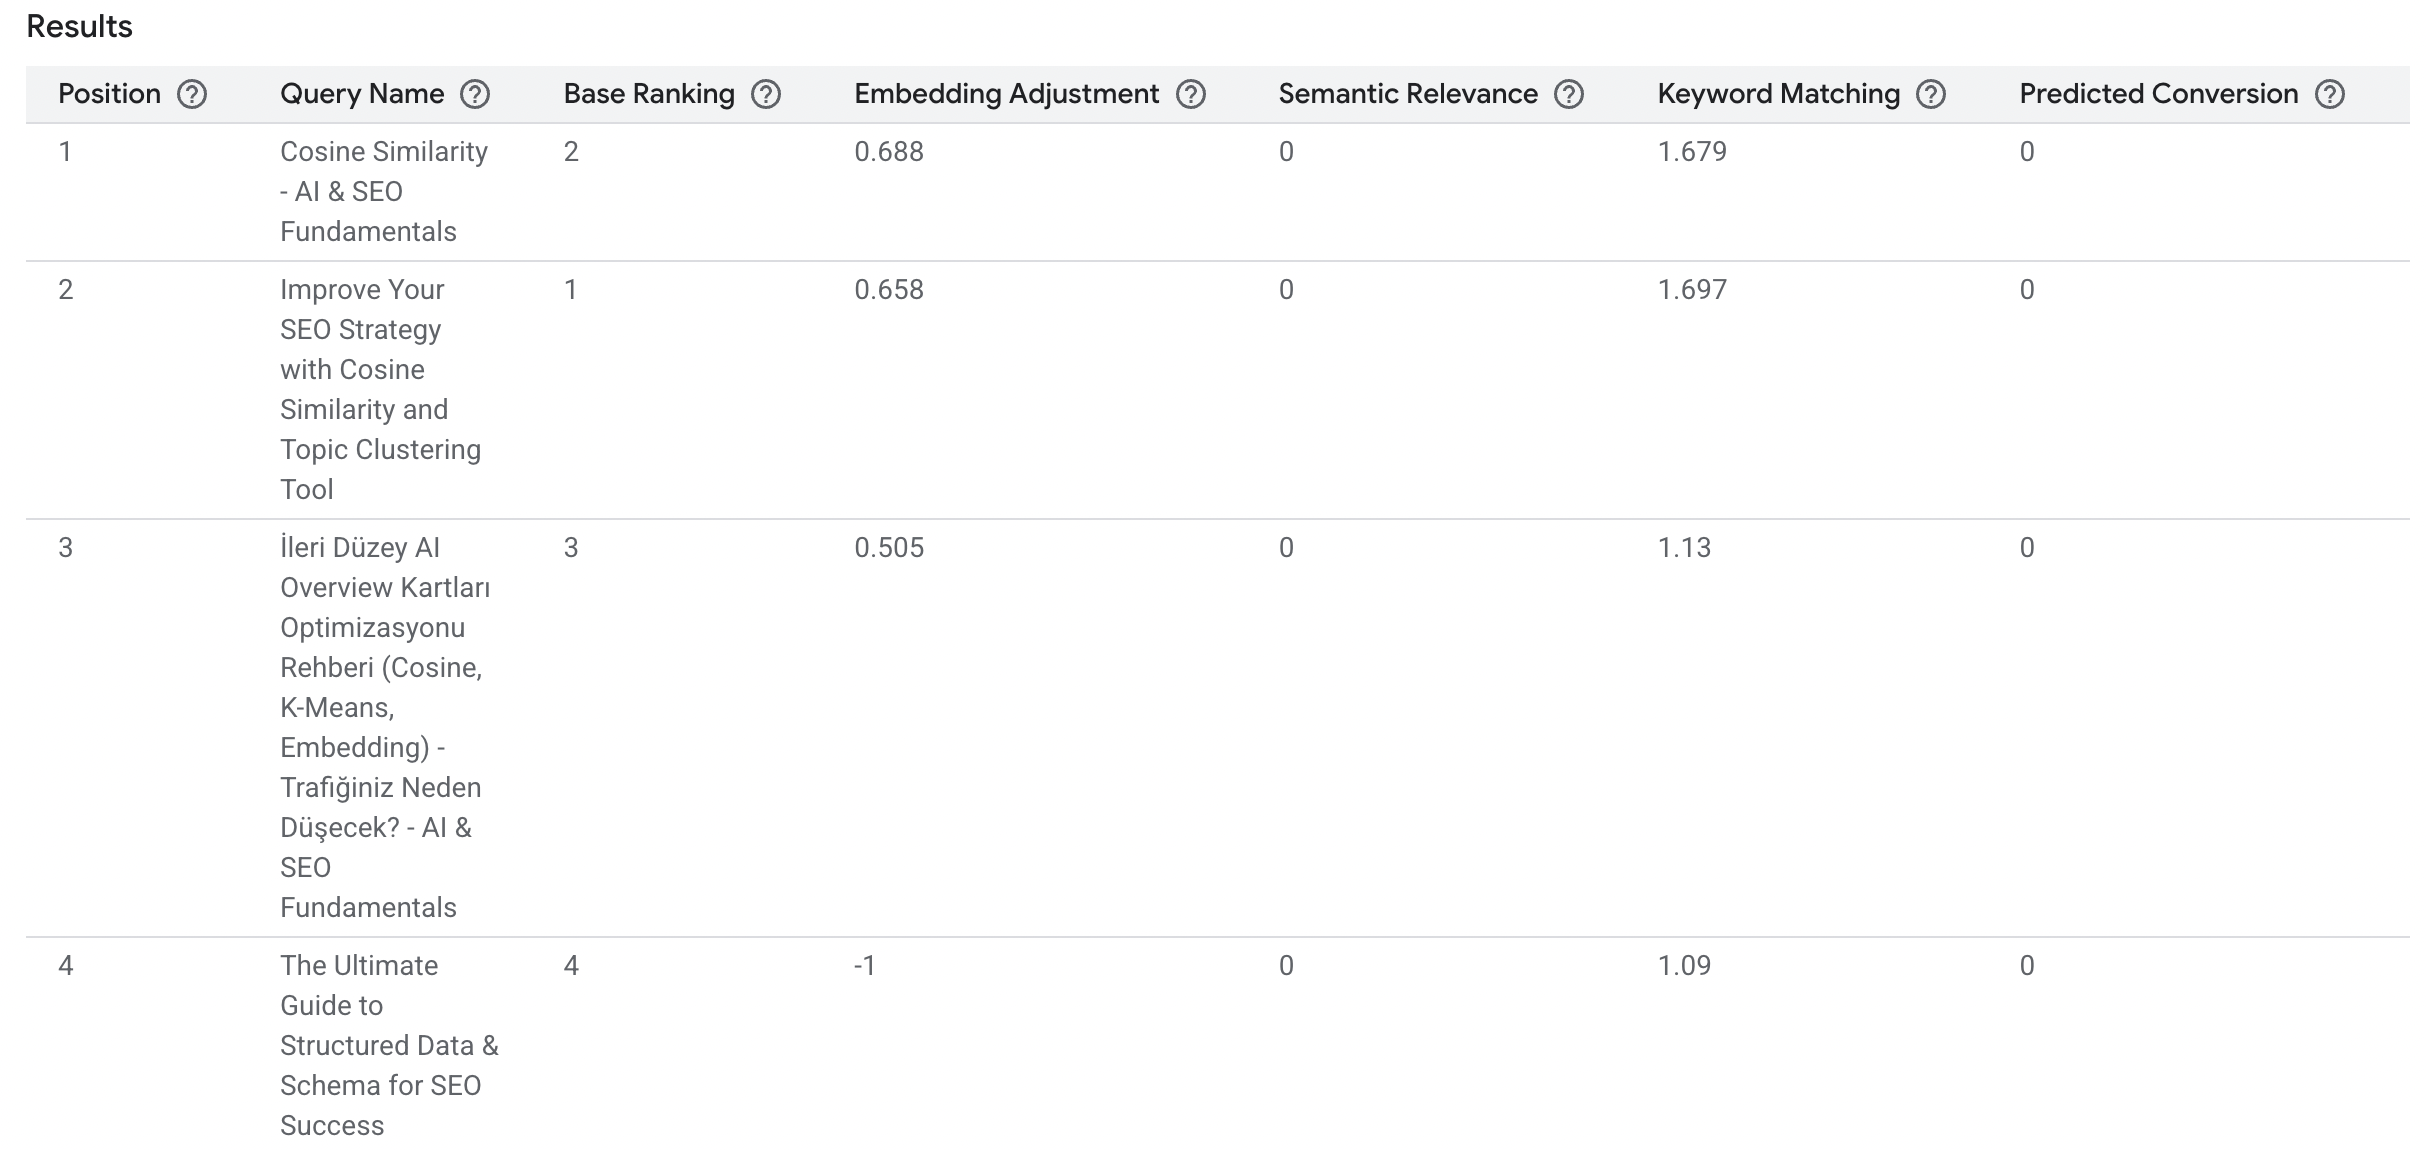2426x1150 pixels.
Task: Click the Position column header
Action: tap(109, 94)
